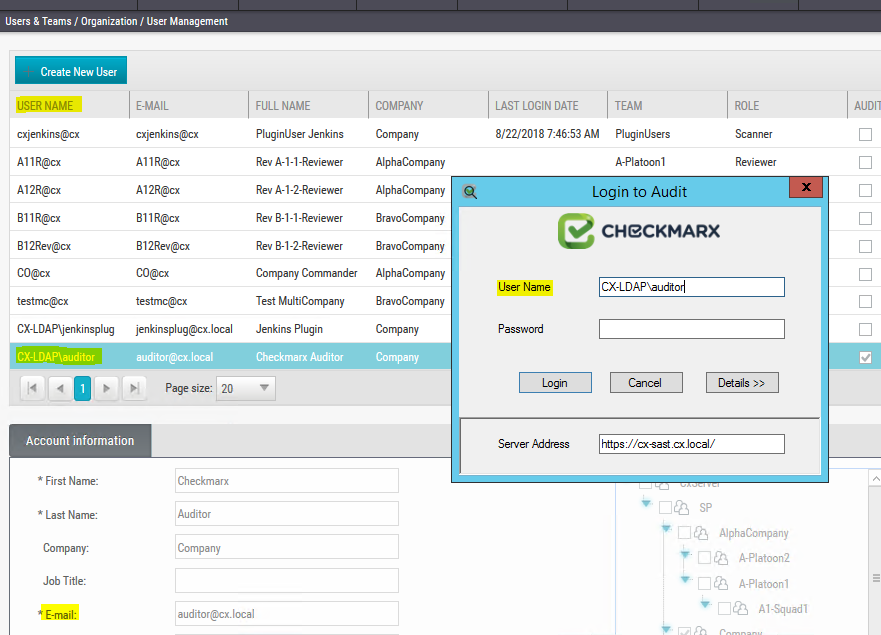Focus the Password field in login dialog
Viewport: 881px width, 635px height.
point(692,329)
